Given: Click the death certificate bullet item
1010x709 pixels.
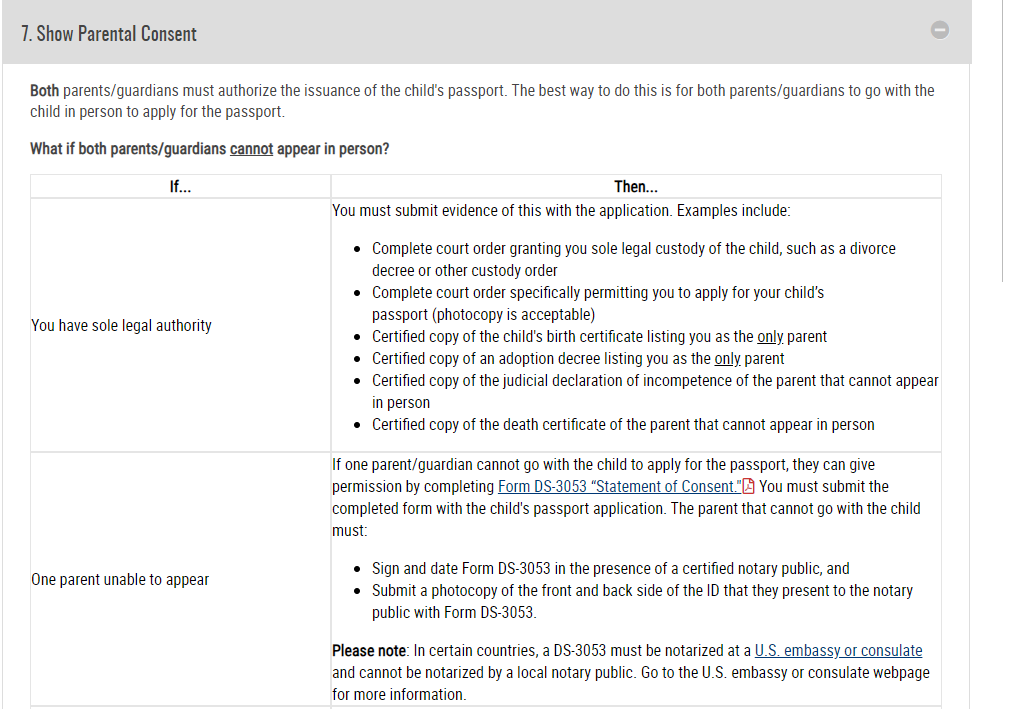Looking at the screenshot, I should coord(623,424).
